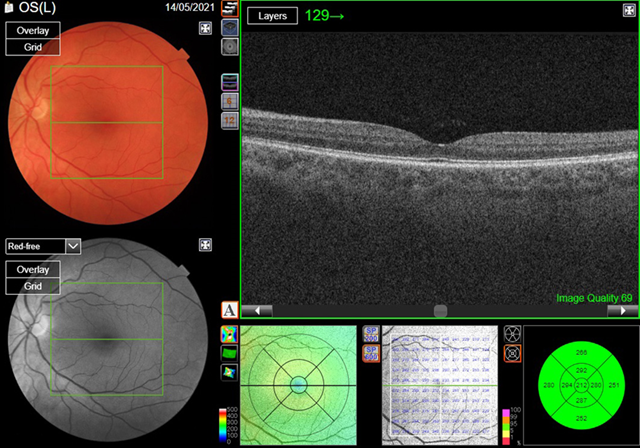Image resolution: width=640 pixels, height=448 pixels.
Task: Select the B-scan layers view icon
Action: [x=229, y=10]
